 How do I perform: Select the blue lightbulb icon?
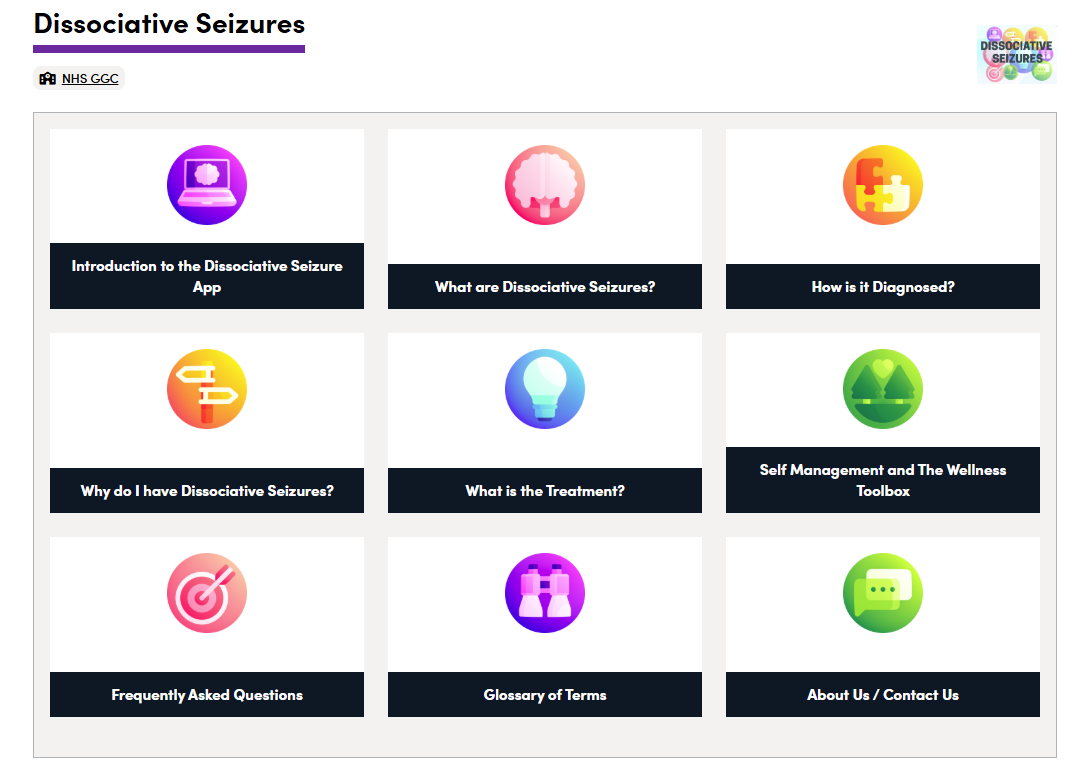click(x=545, y=389)
